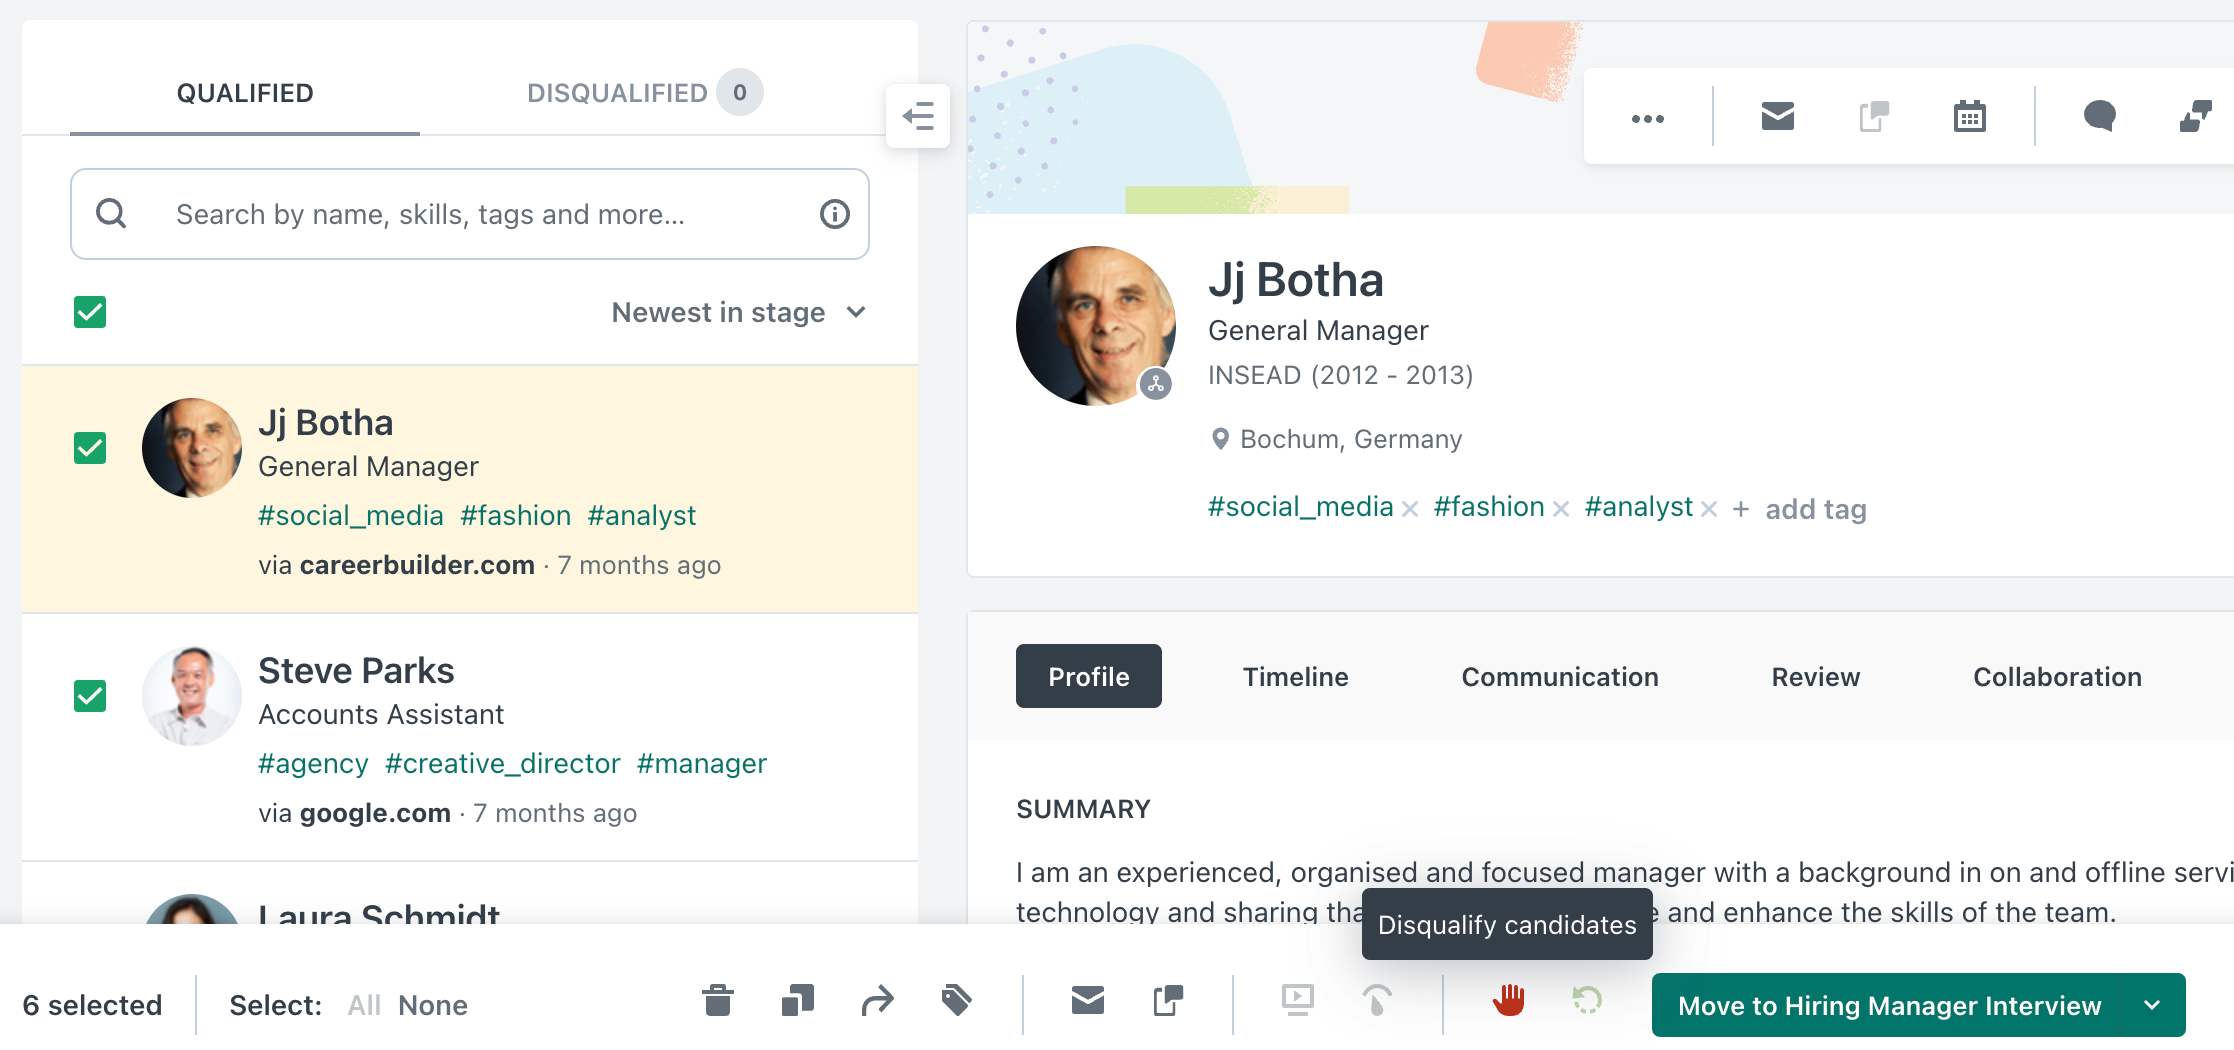2234x1050 pixels.
Task: Open the DISQUALIFIED tab
Action: click(x=617, y=92)
